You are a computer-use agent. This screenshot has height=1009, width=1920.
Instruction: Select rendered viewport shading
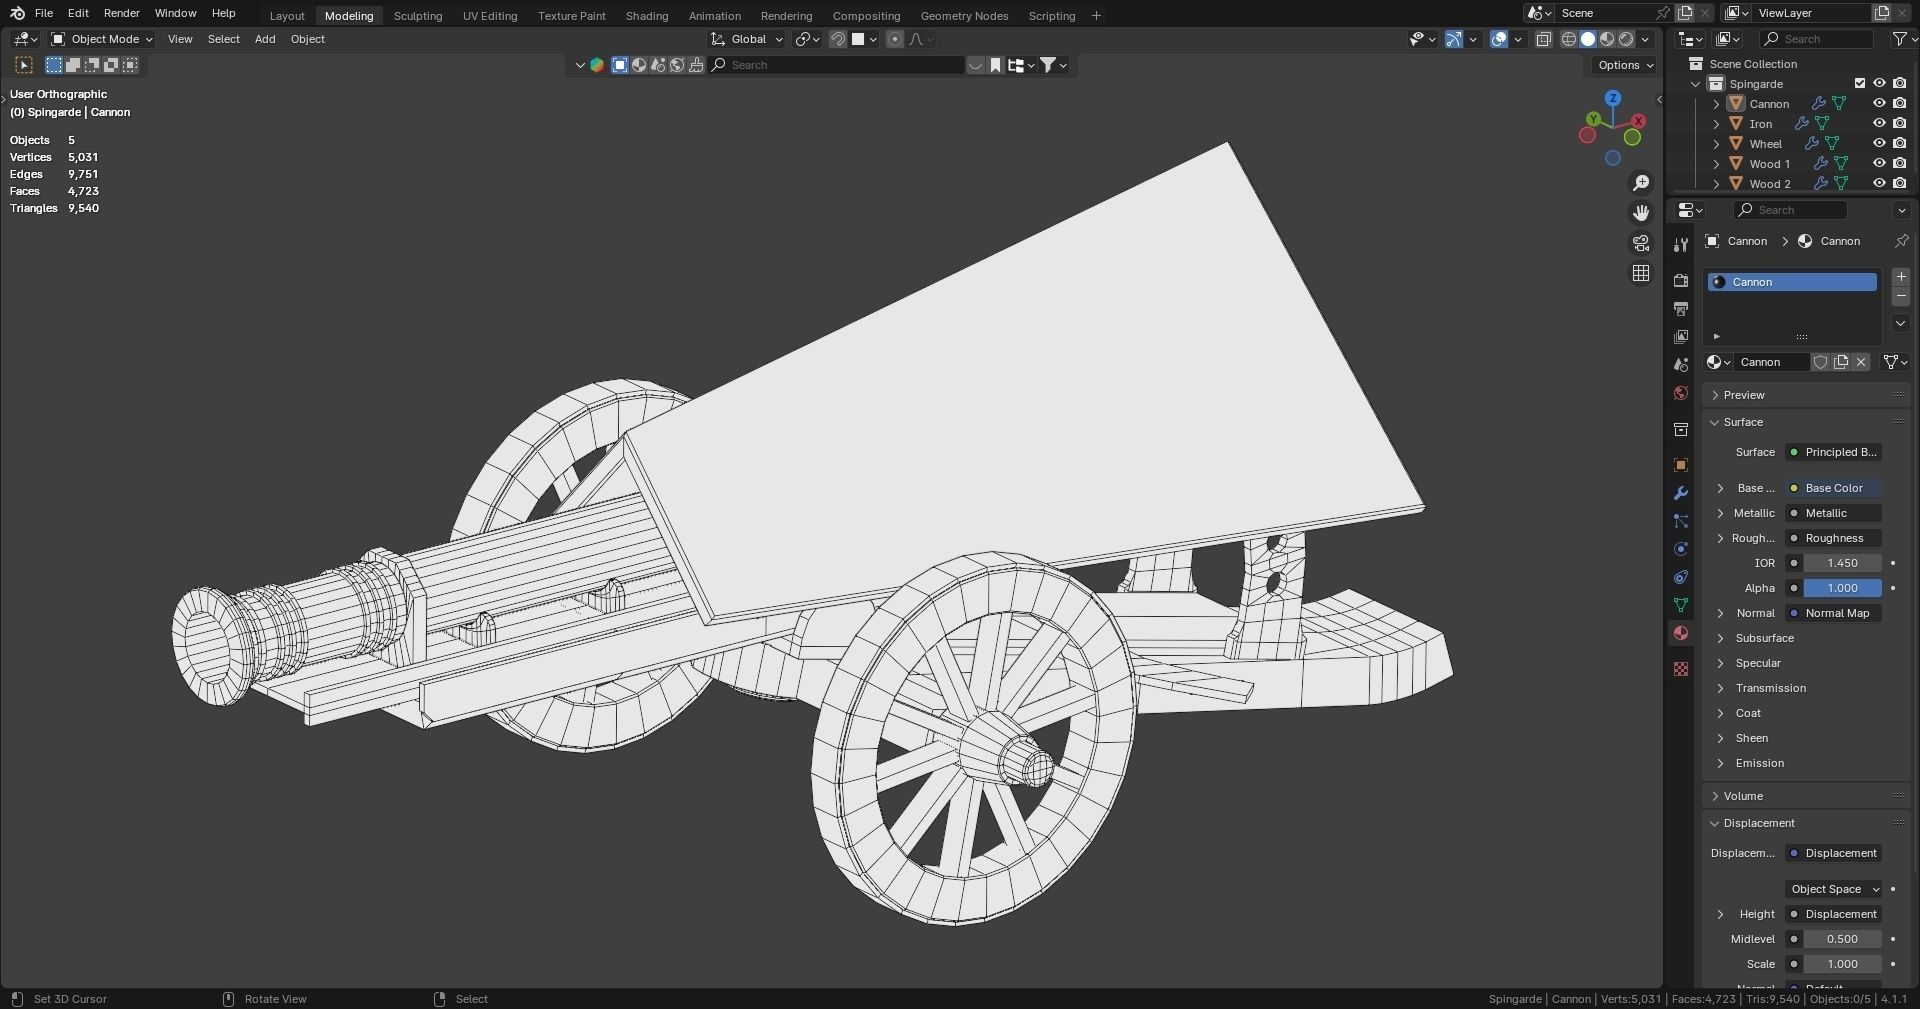(x=1626, y=39)
